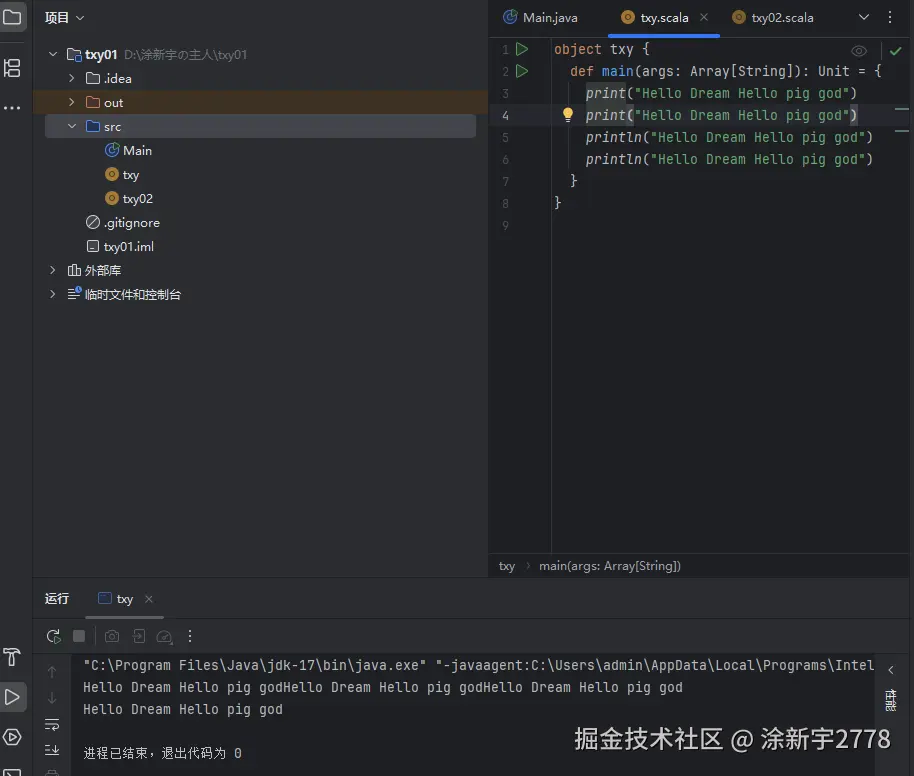Select the out folder row

tap(261, 102)
